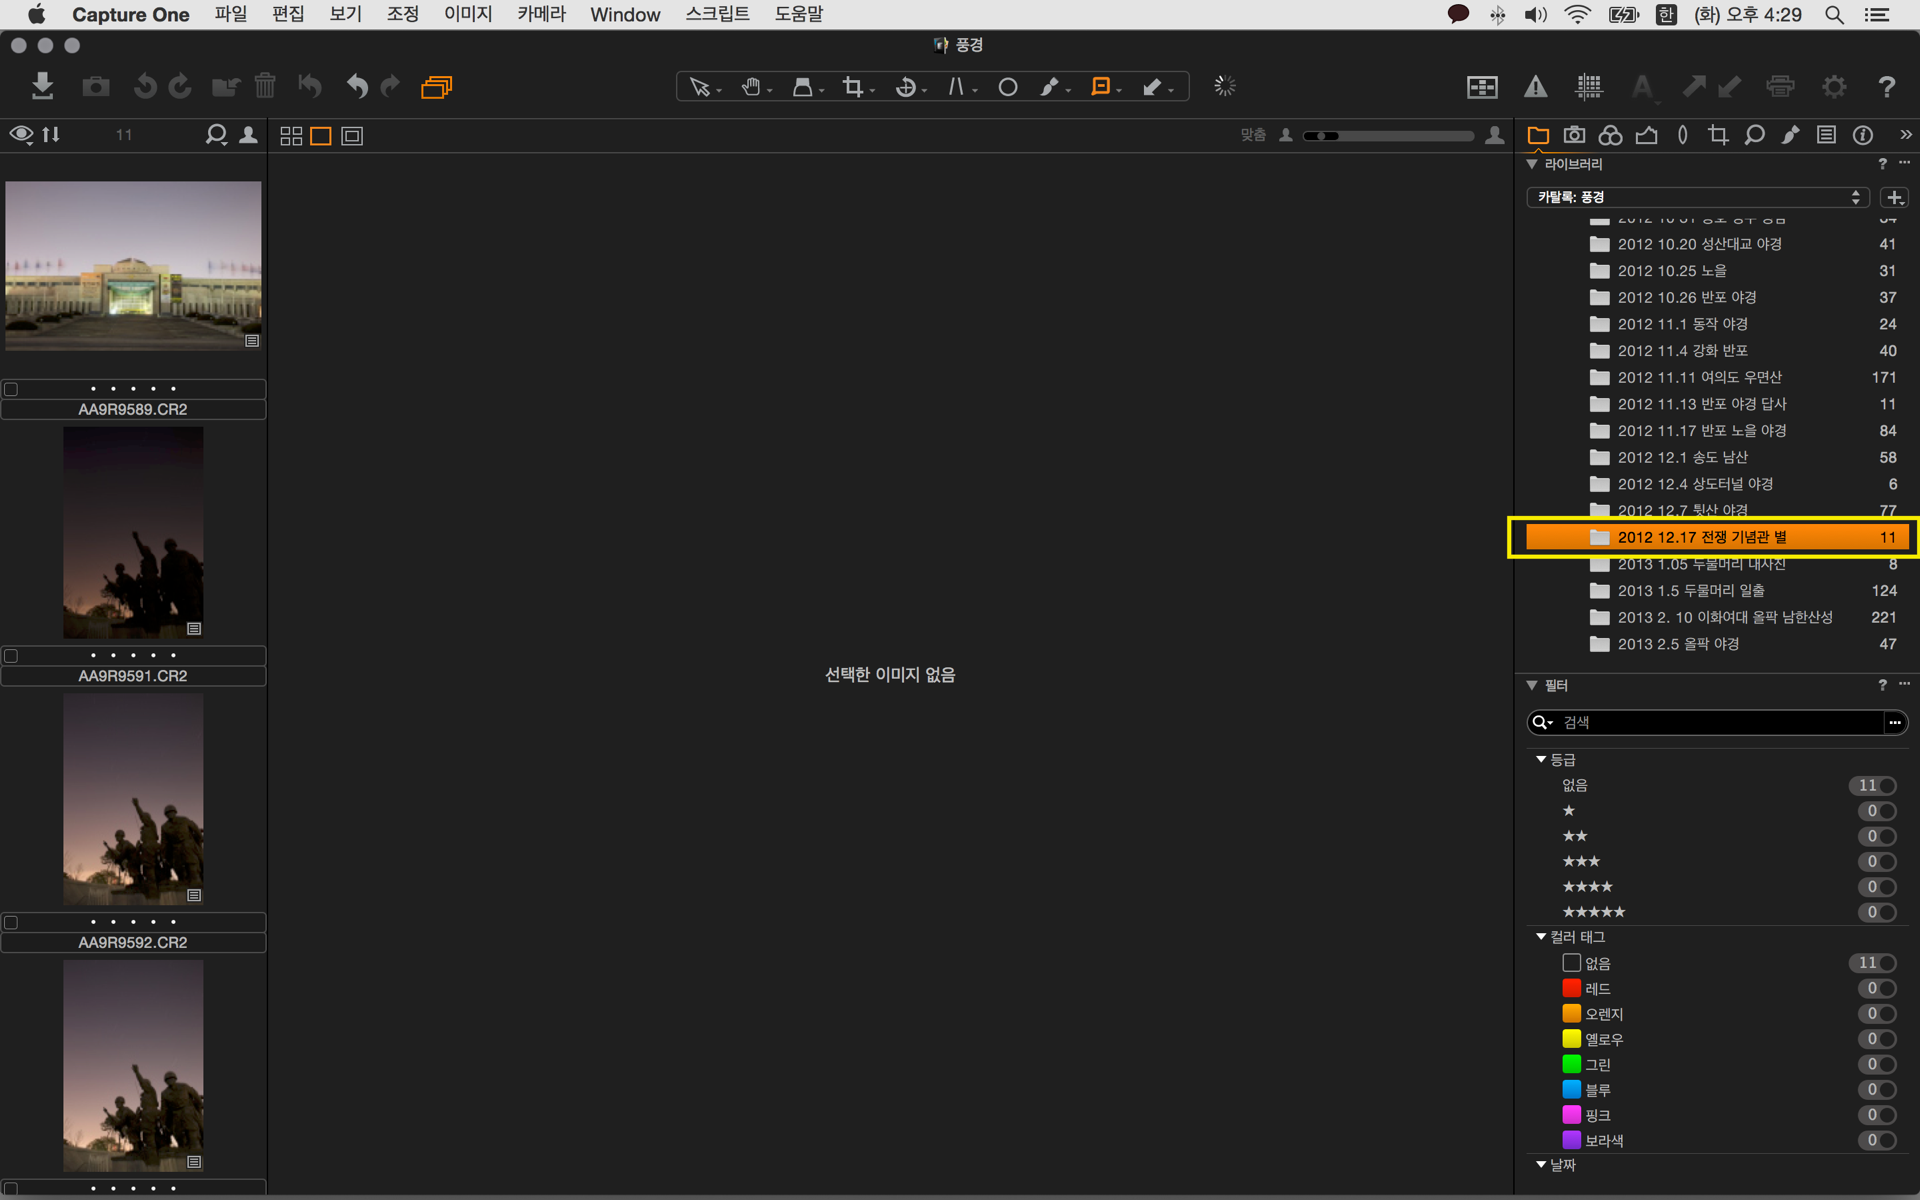Viewport: 1920px width, 1200px height.
Task: Click the trash delete icon
Action: tap(265, 86)
